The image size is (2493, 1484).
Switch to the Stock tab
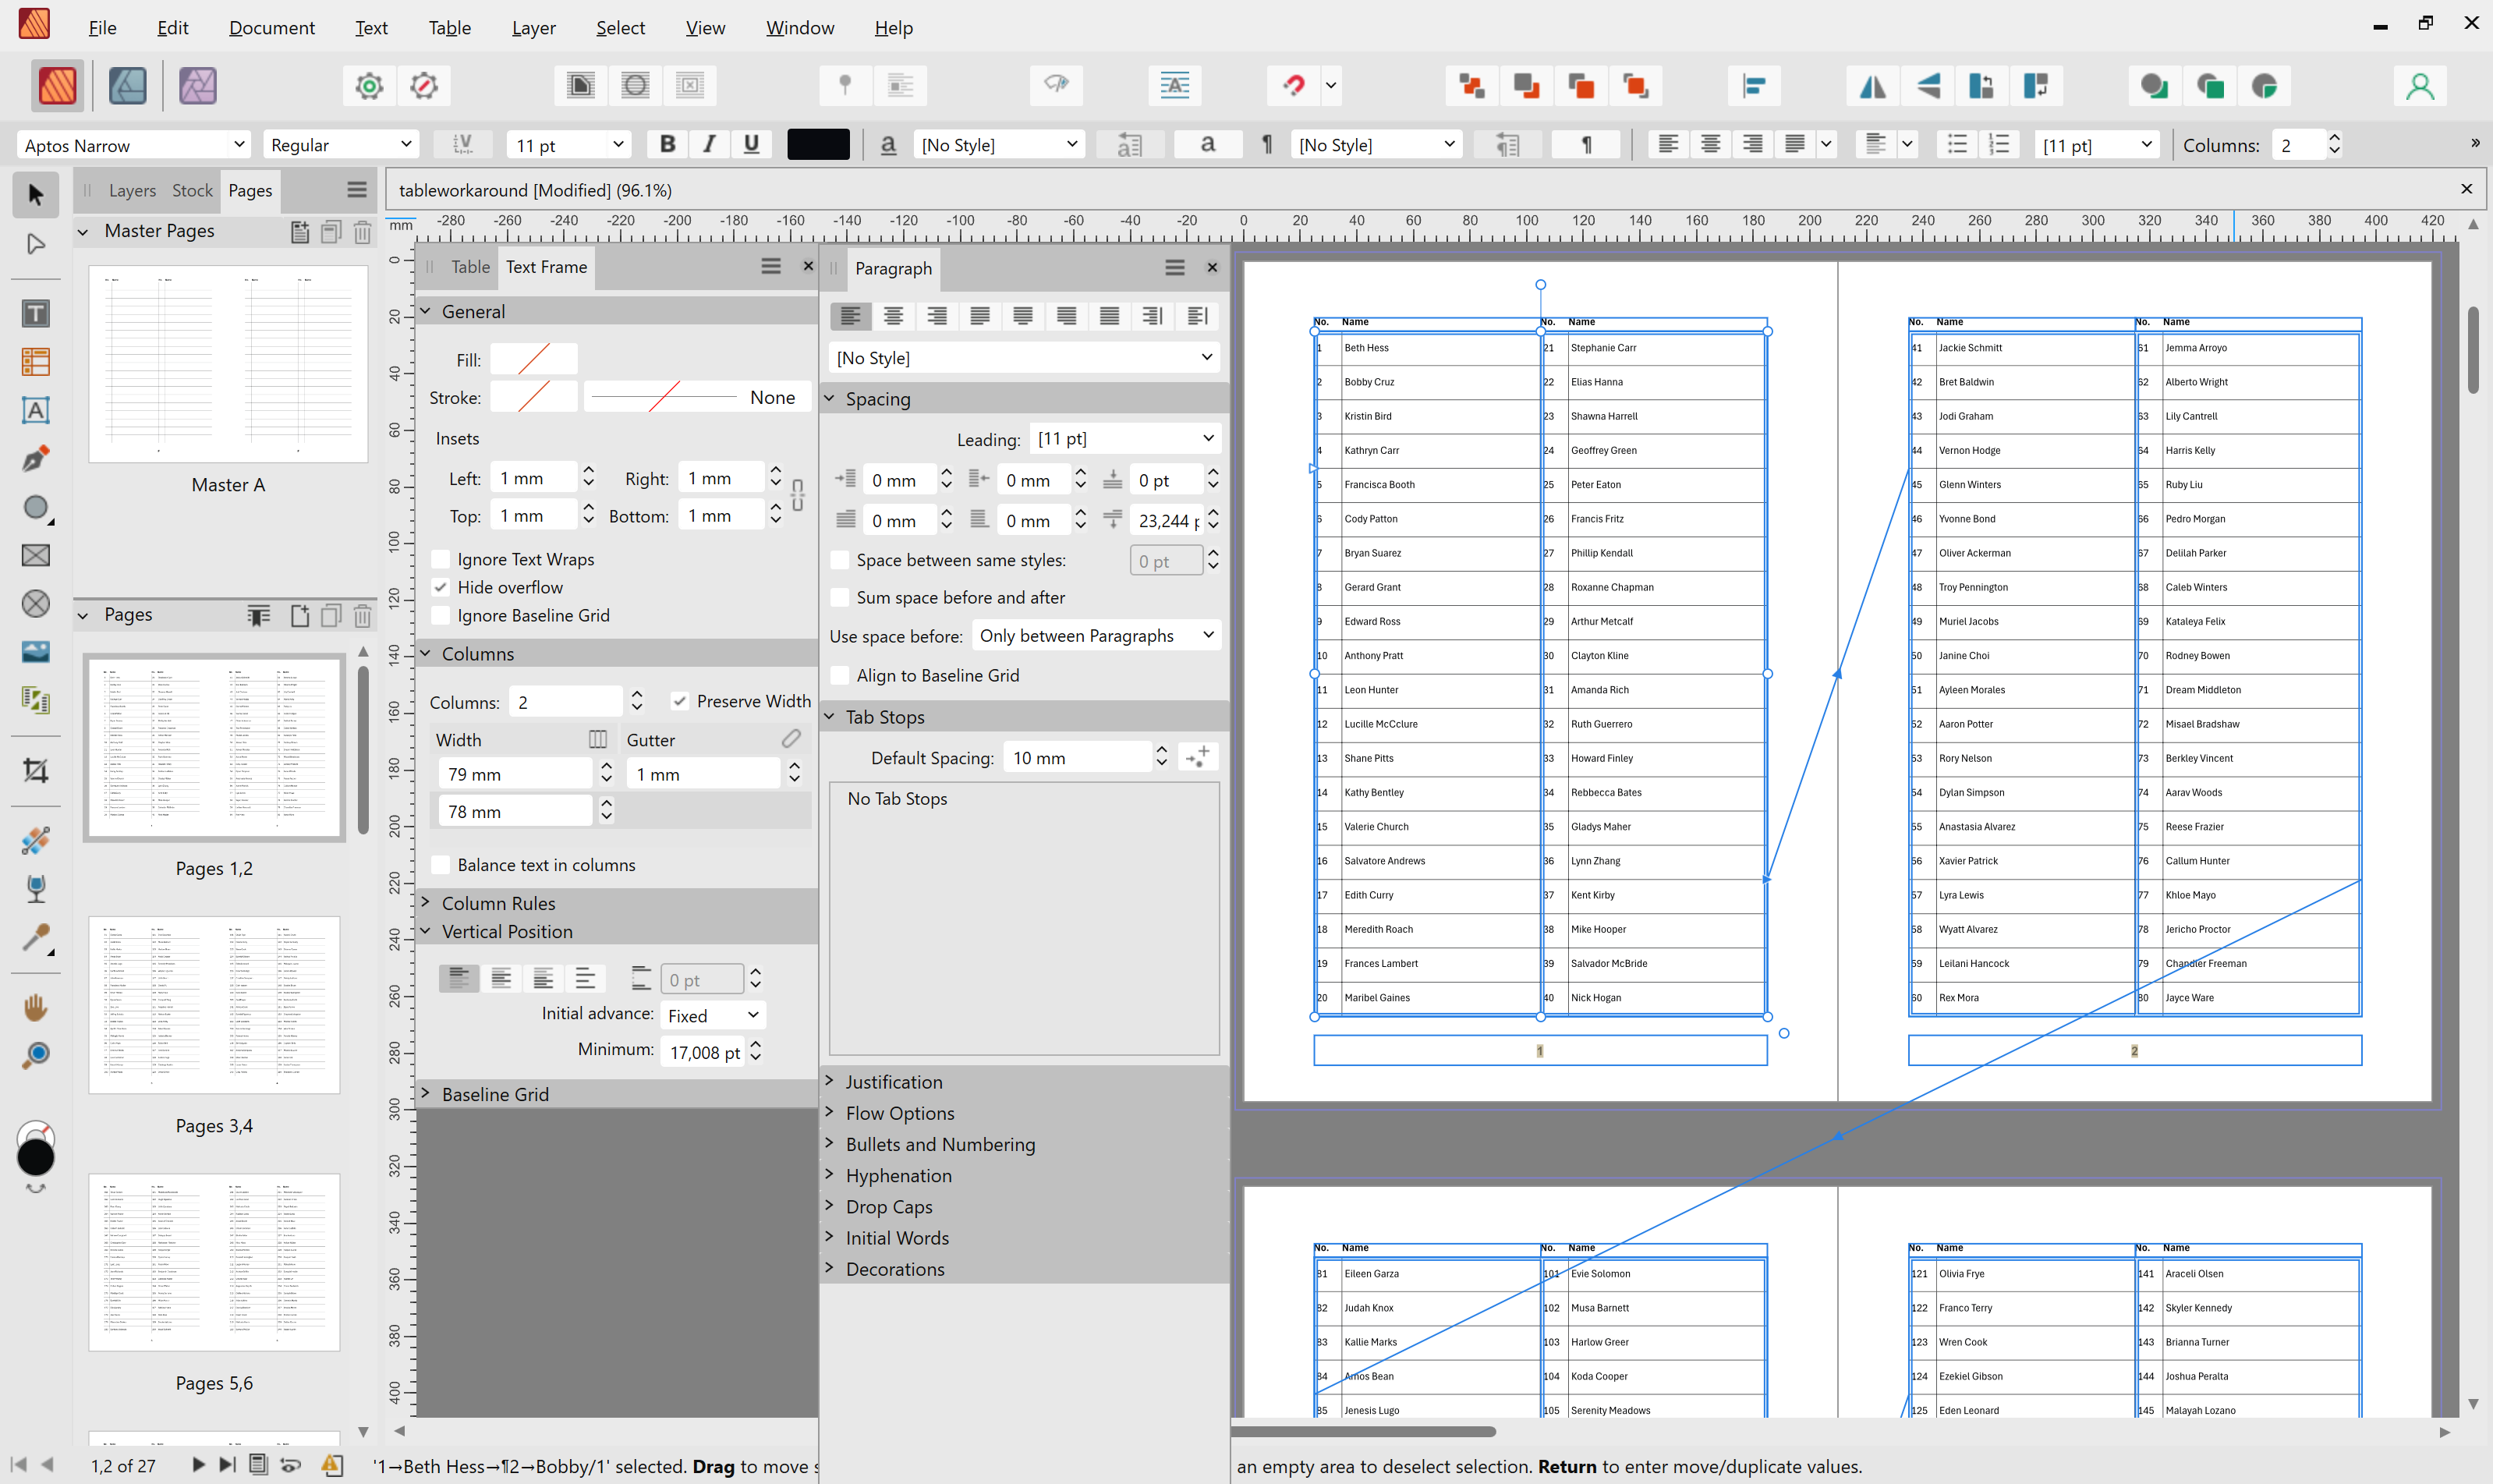[192, 190]
